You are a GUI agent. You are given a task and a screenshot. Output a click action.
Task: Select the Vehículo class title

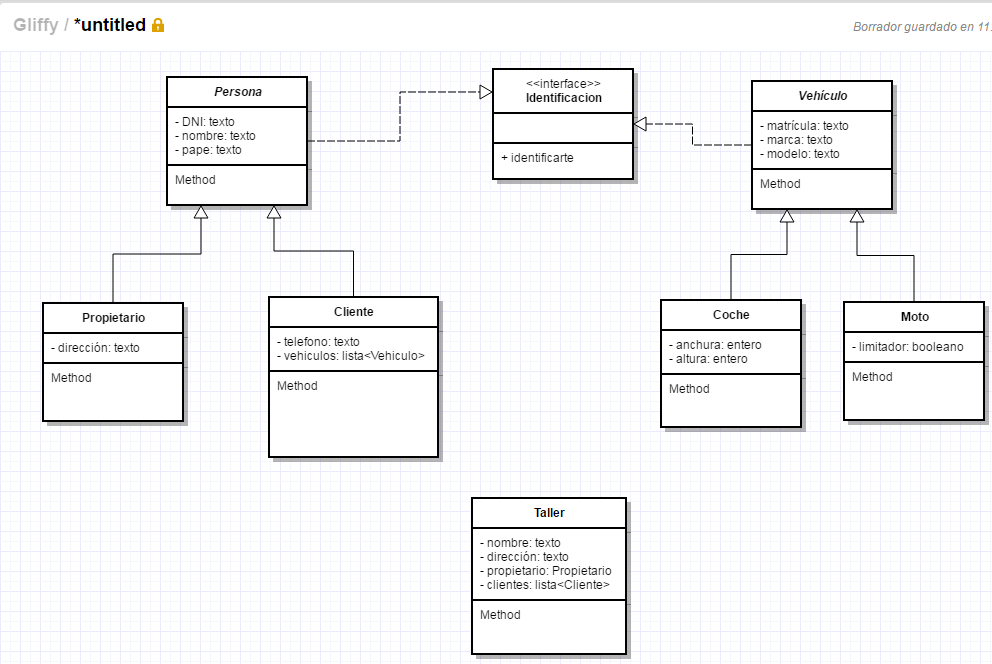(x=822, y=95)
